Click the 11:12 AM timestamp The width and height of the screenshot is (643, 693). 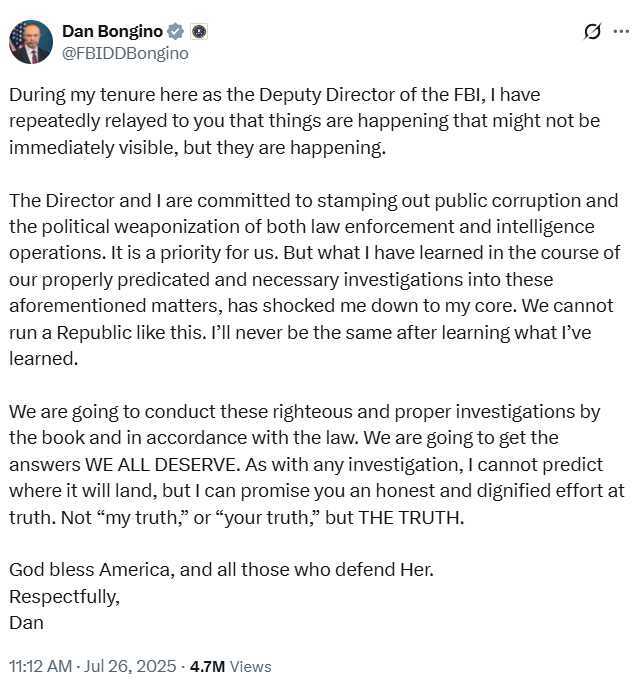pos(40,666)
